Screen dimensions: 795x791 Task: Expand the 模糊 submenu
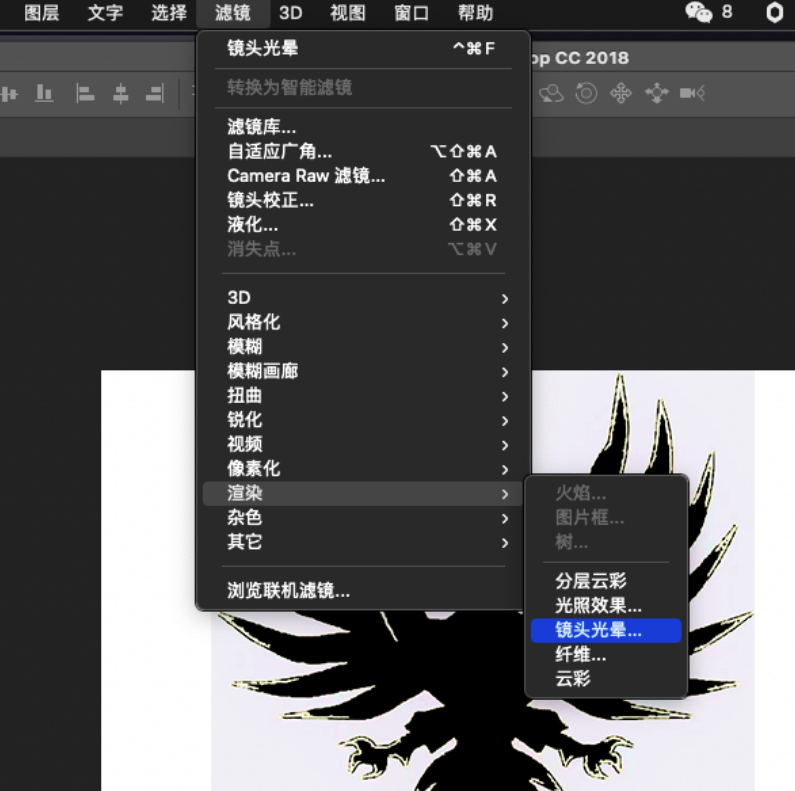[363, 347]
